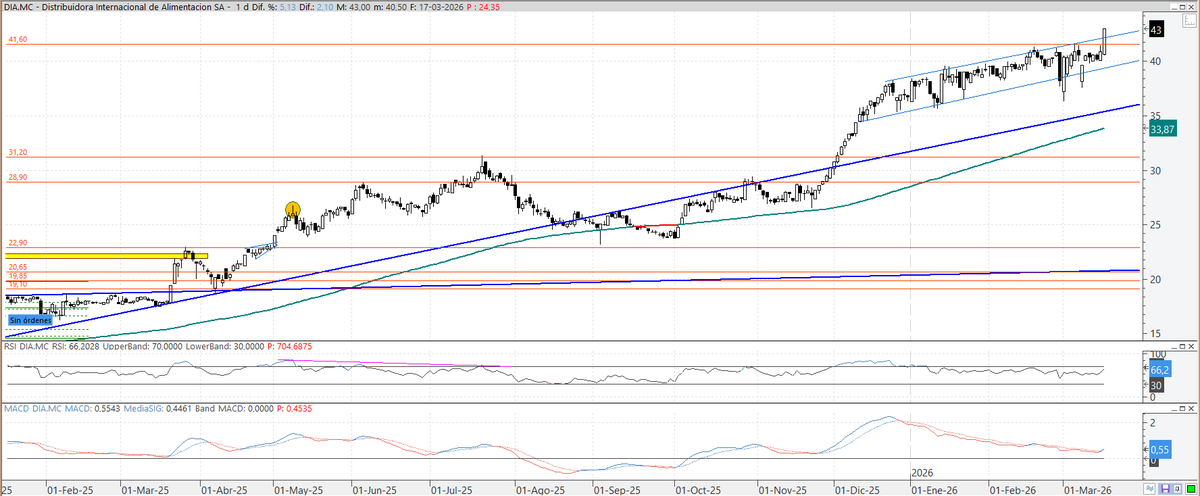Click the 'Dif. %: 5,13' value in header
Image resolution: width=1200 pixels, height=496 pixels.
(274, 8)
